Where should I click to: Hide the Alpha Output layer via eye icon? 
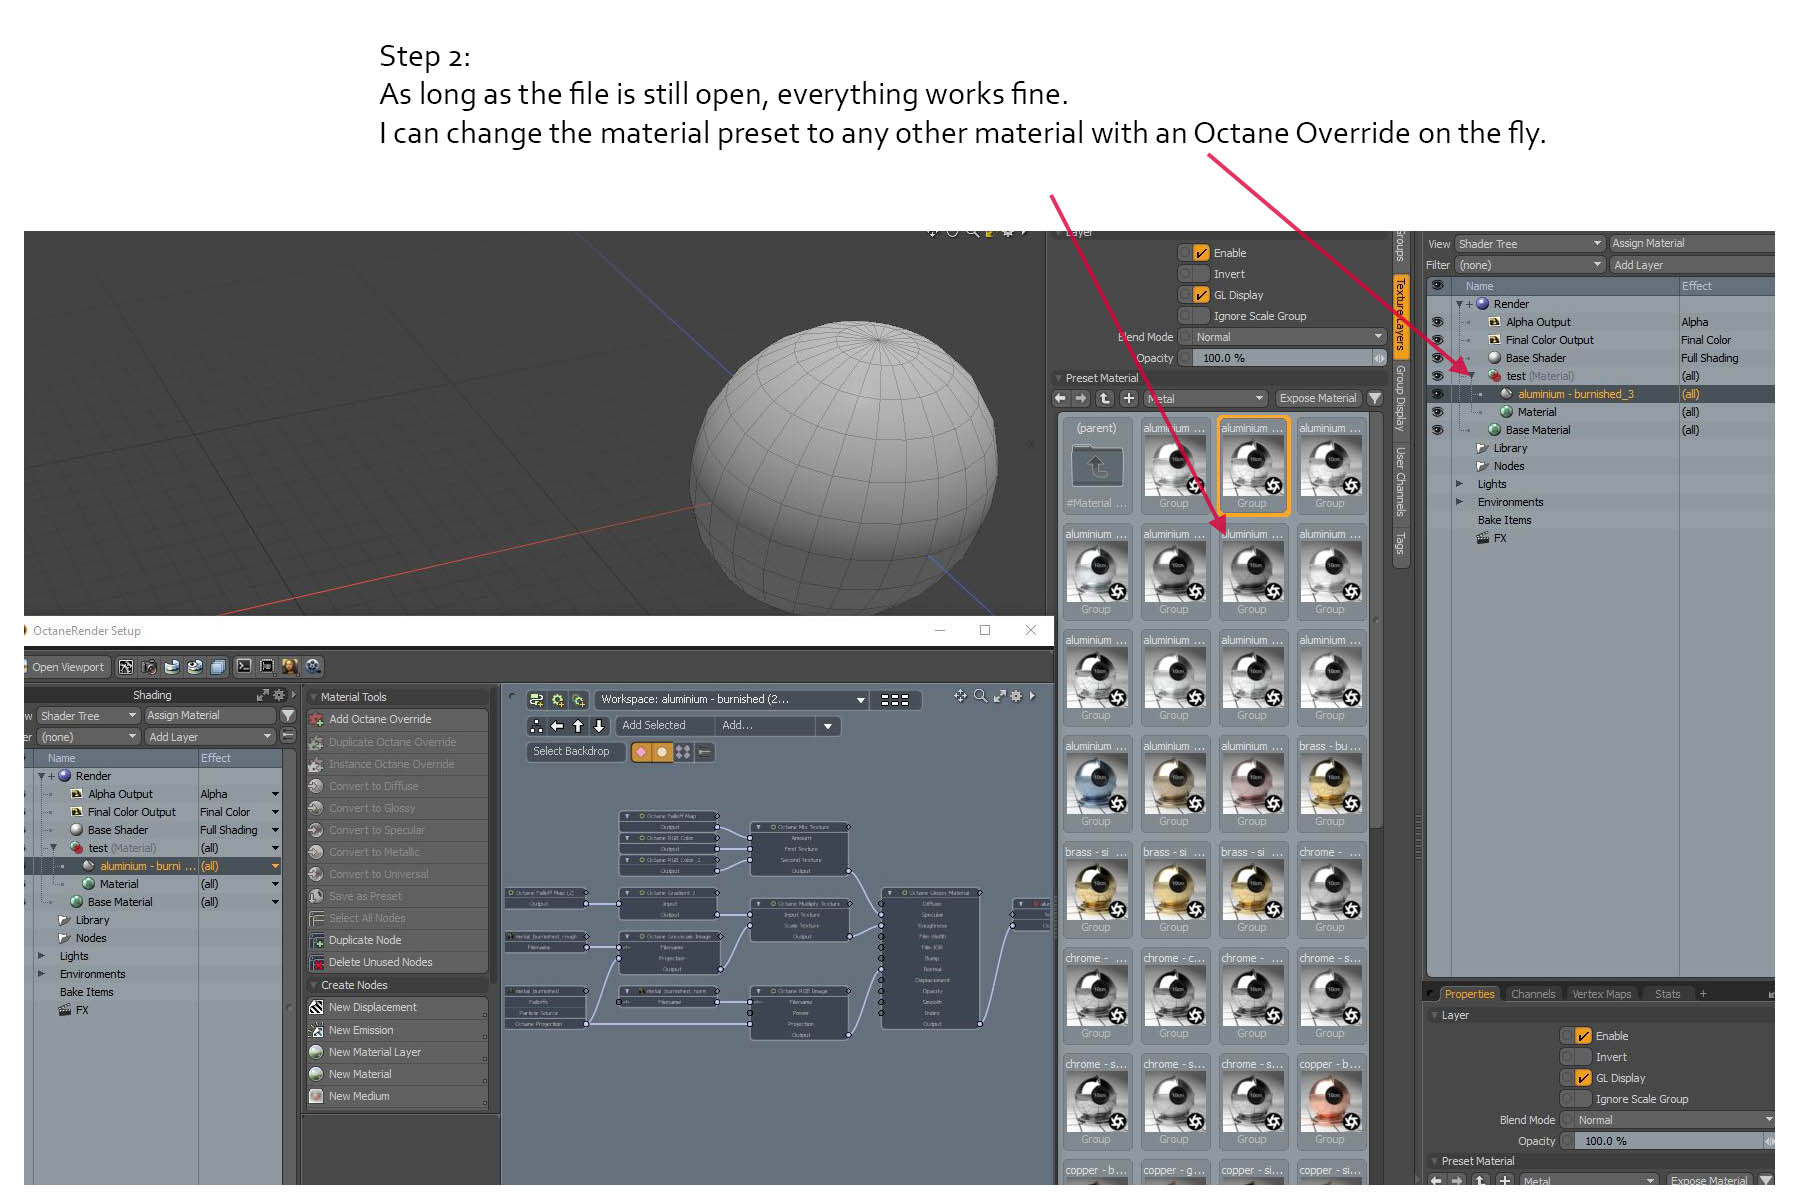tap(1437, 322)
